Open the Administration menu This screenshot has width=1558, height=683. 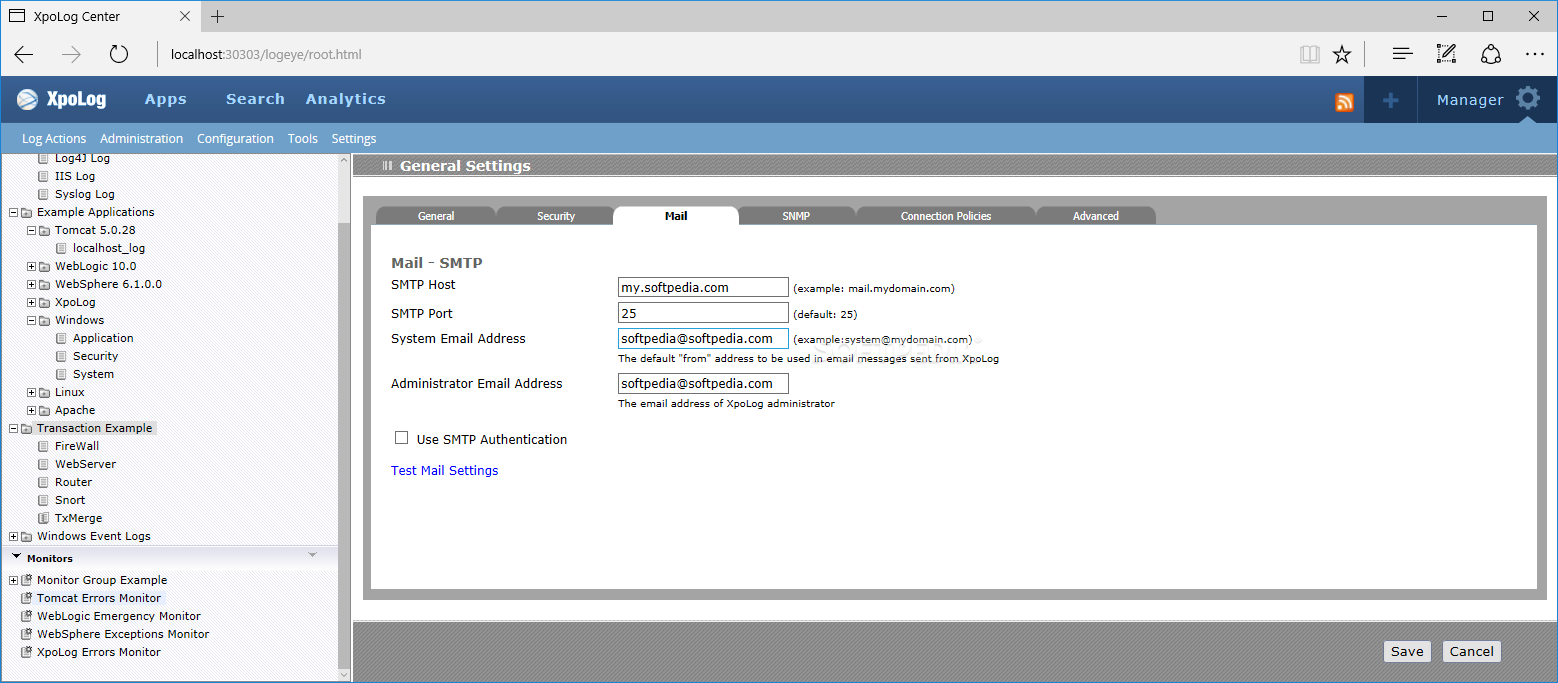[x=142, y=139]
